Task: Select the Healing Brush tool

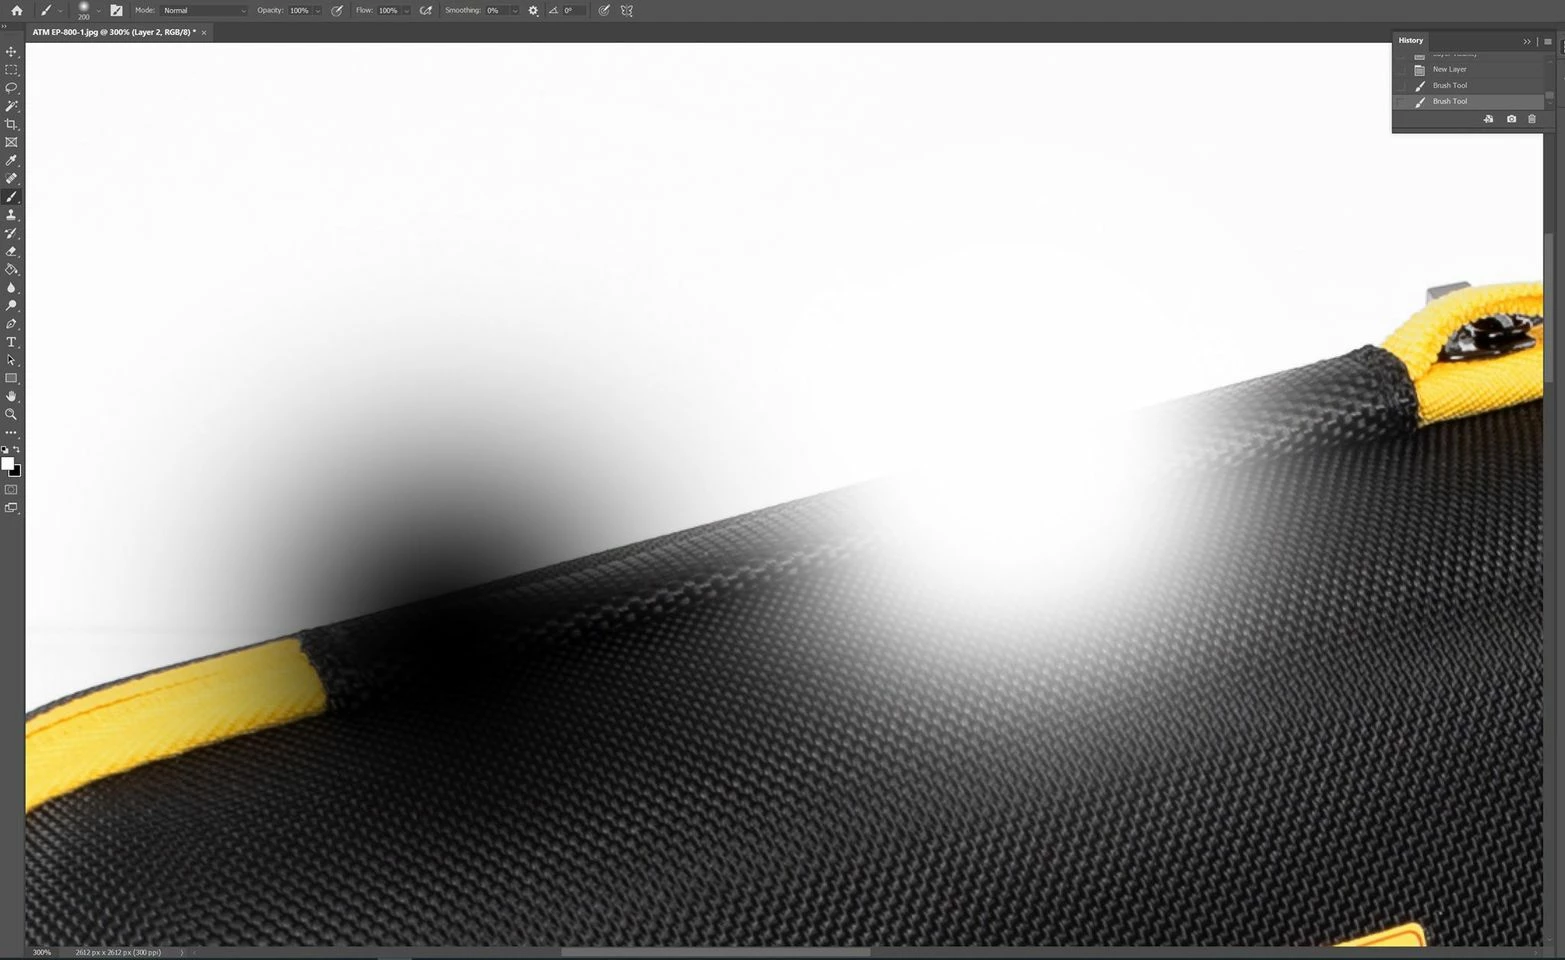Action: coord(11,178)
